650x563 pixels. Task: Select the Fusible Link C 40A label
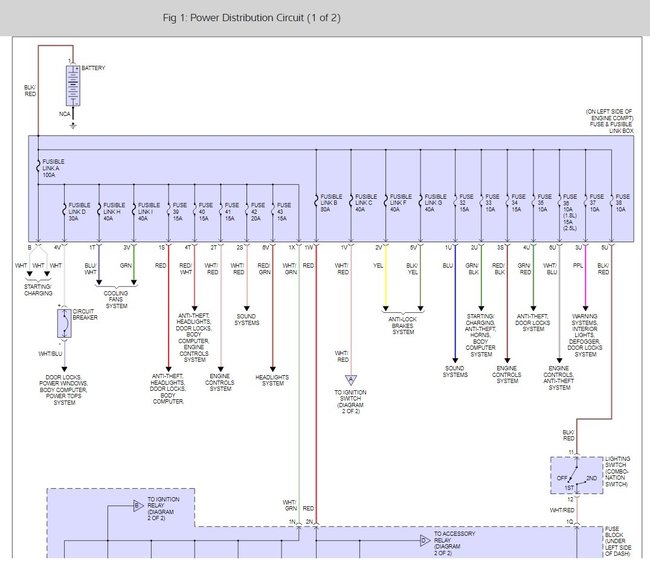click(x=366, y=203)
